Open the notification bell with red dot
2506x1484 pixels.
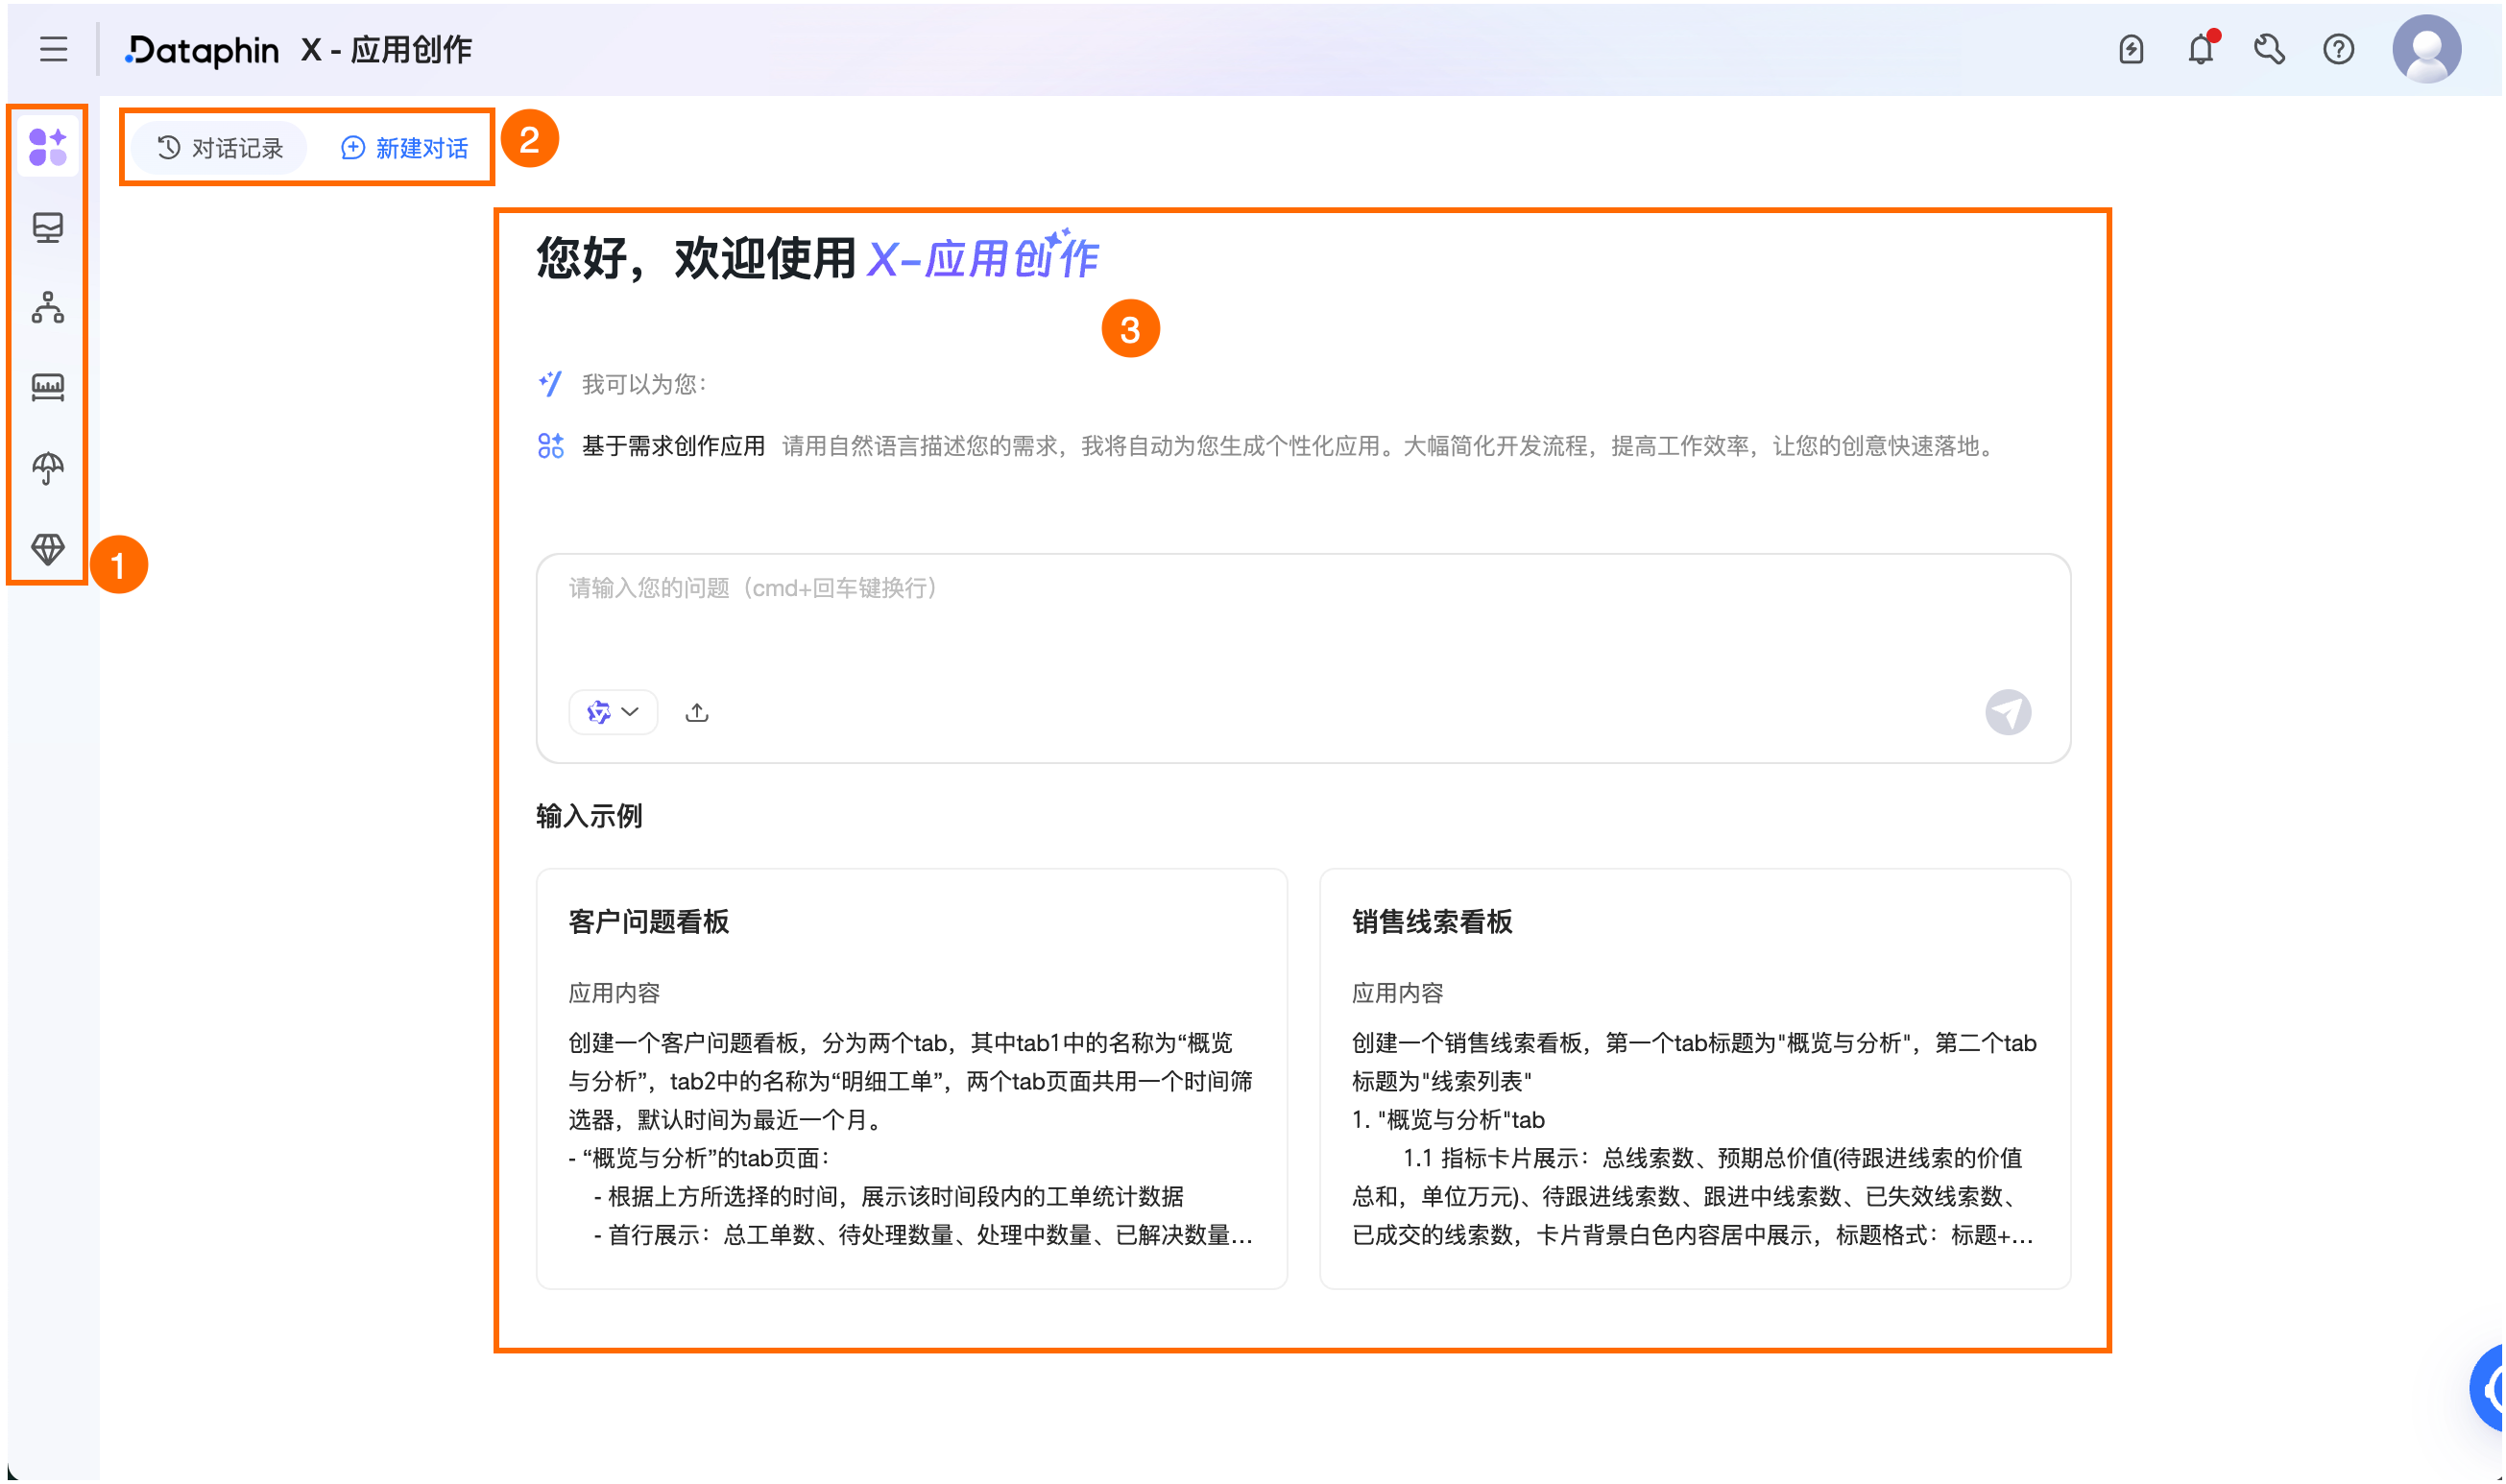click(x=2201, y=49)
